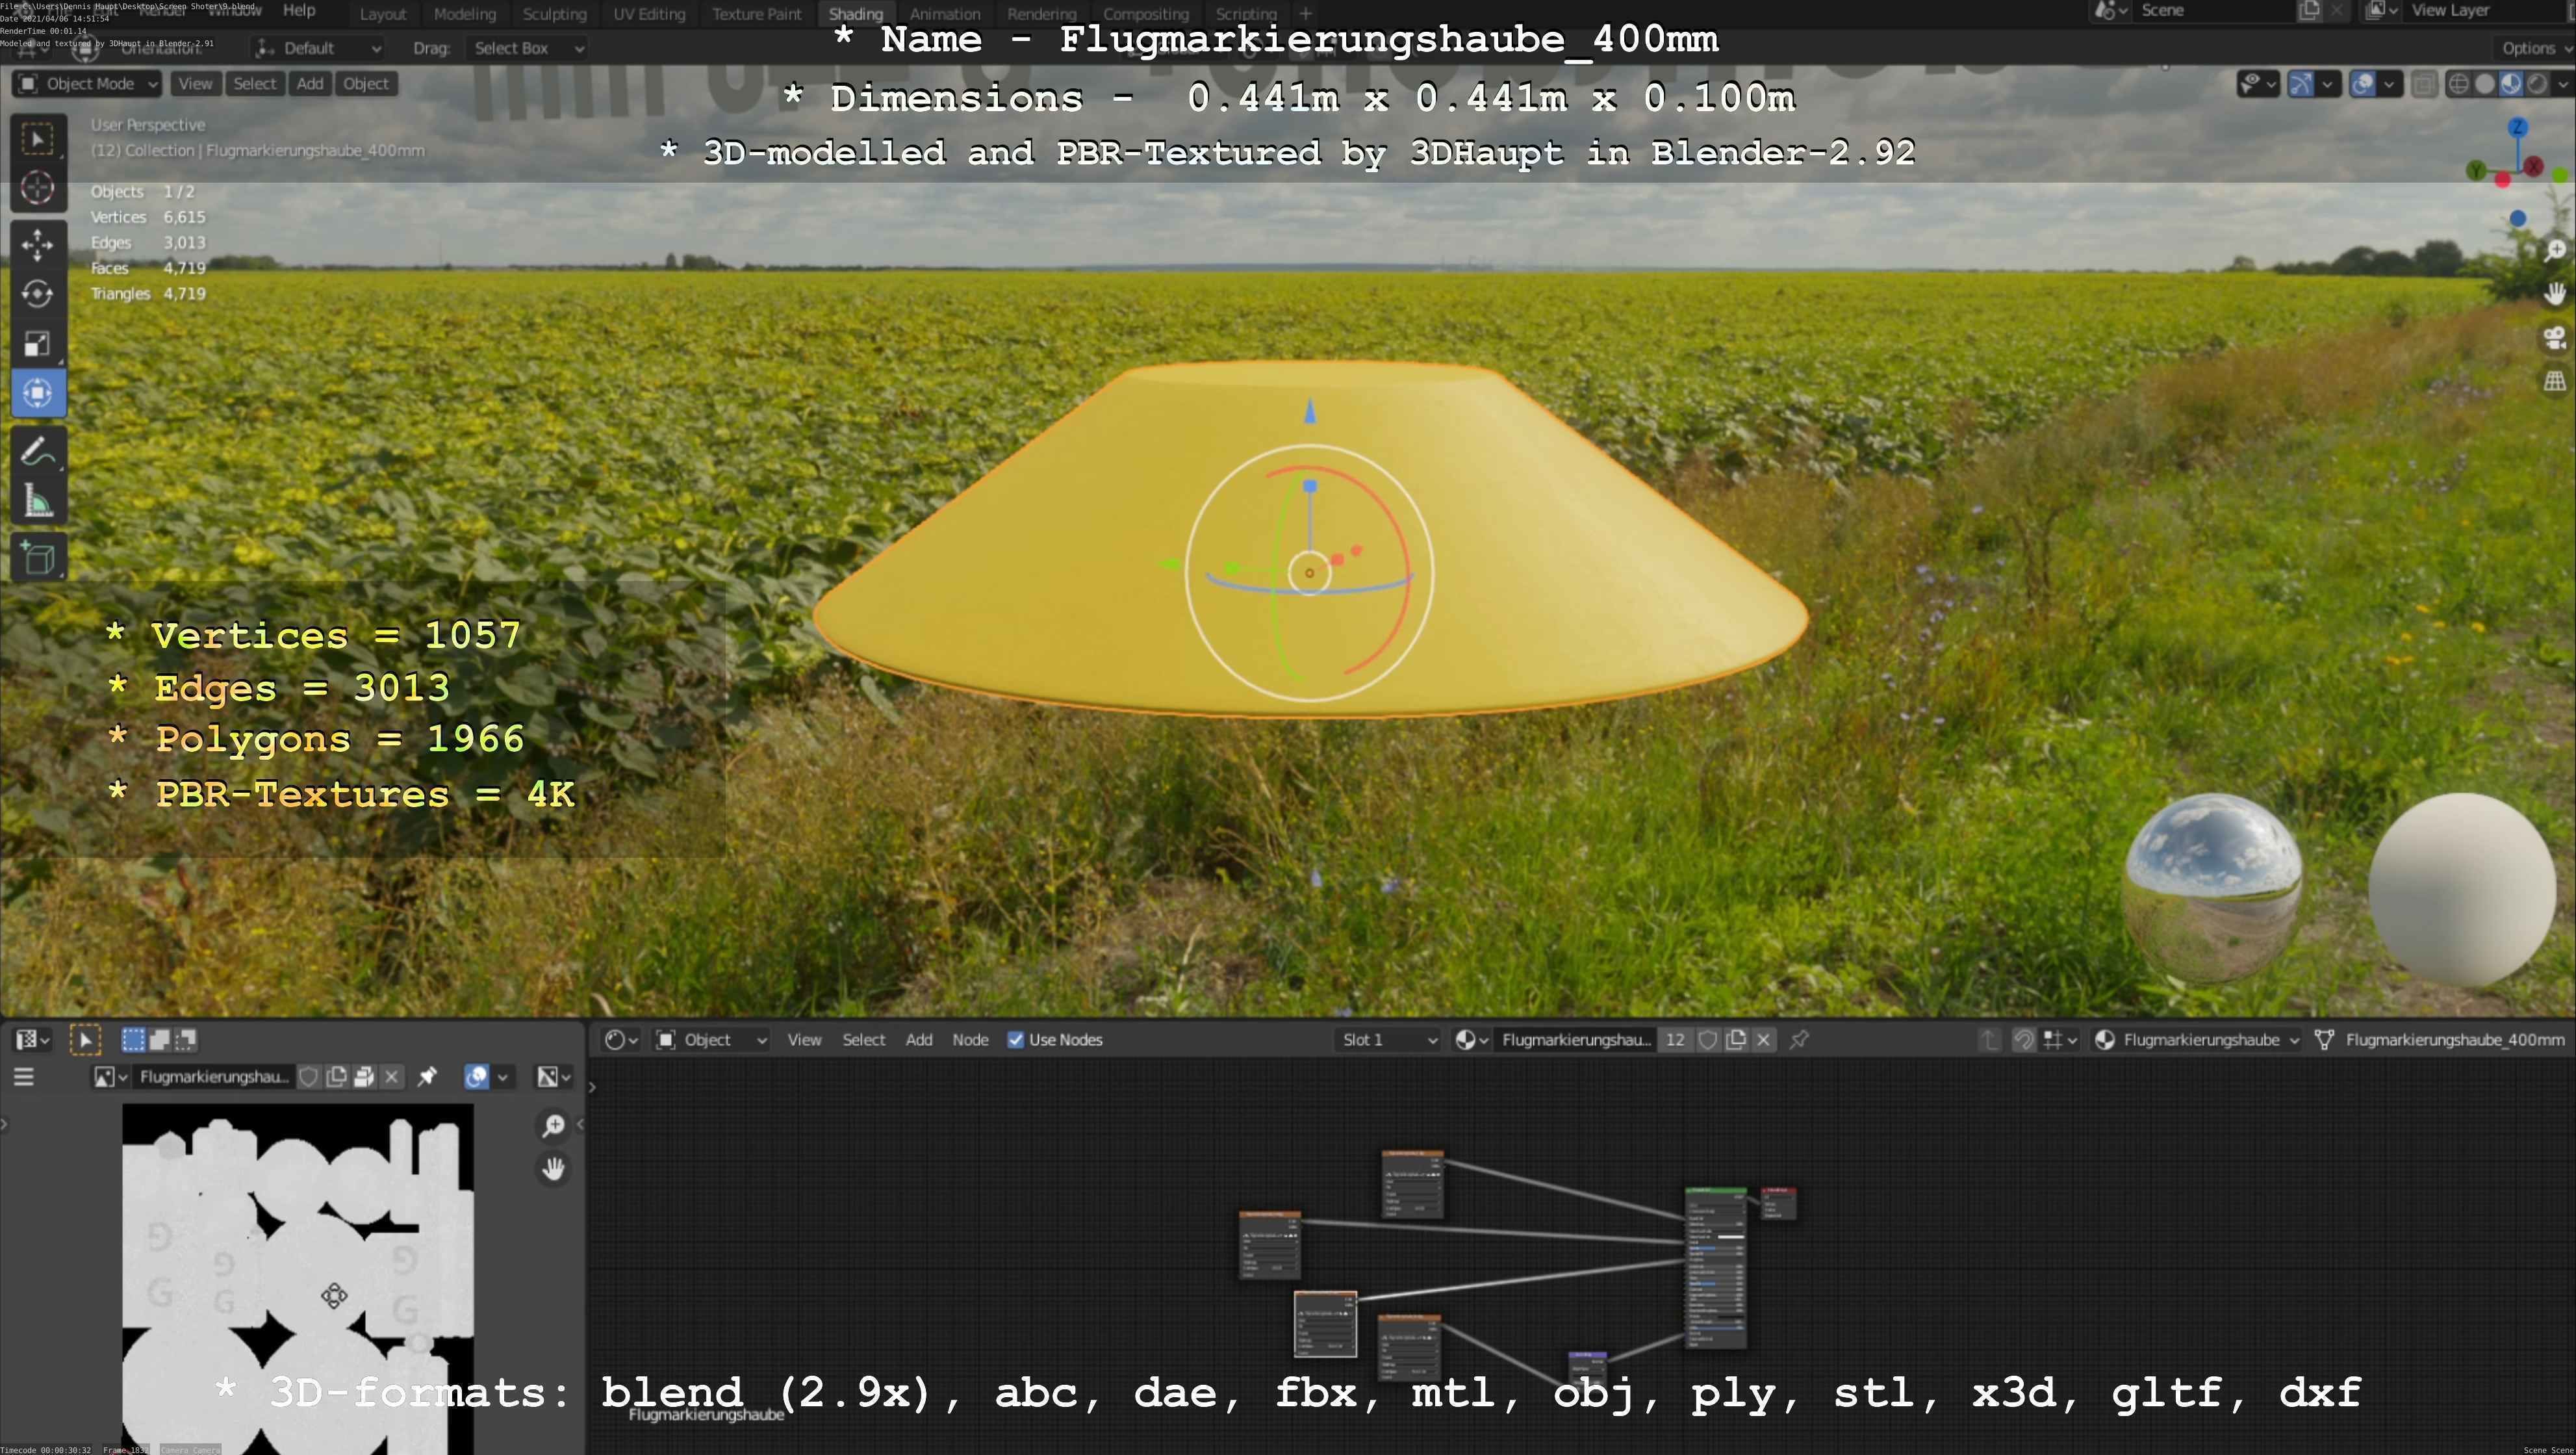Open the node editor type dropdown

point(621,1040)
